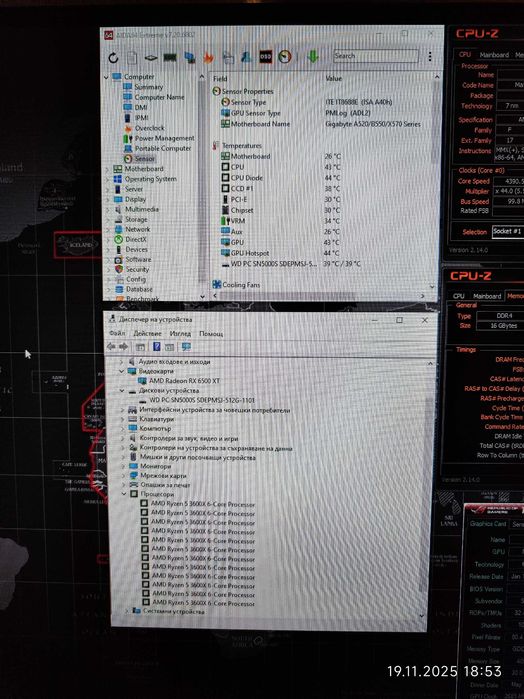Switch to Mainboard tab in upper CPU-Z window
This screenshot has height=699, width=524.
pyautogui.click(x=494, y=55)
